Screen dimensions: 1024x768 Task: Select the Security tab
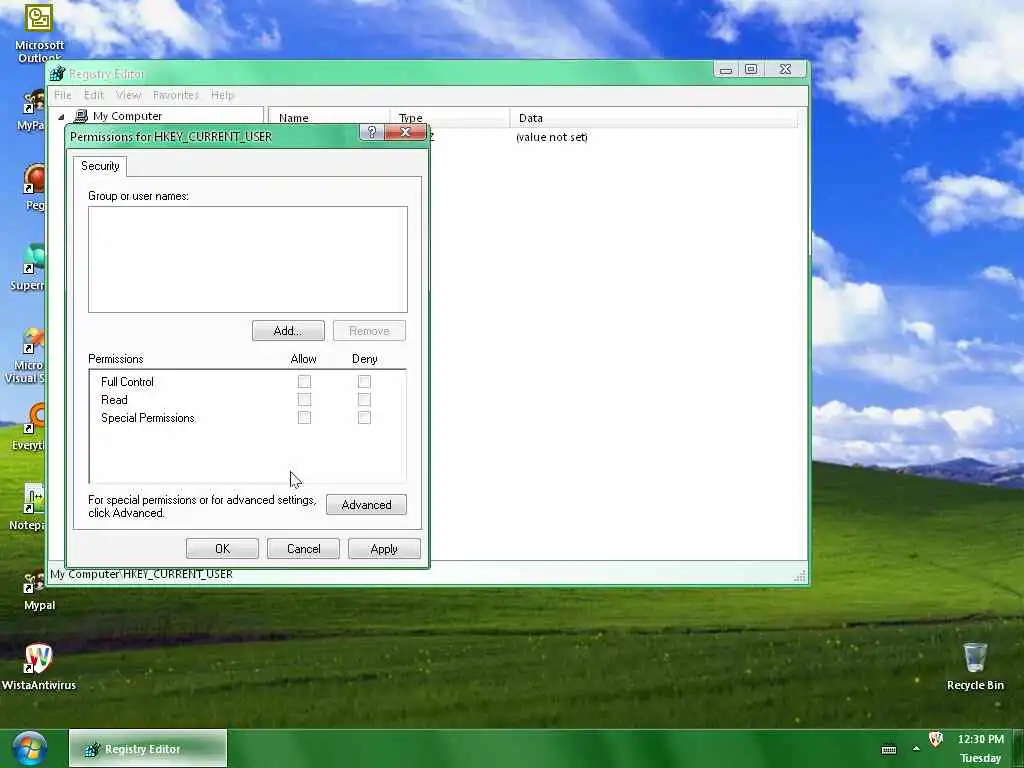pyautogui.click(x=100, y=166)
